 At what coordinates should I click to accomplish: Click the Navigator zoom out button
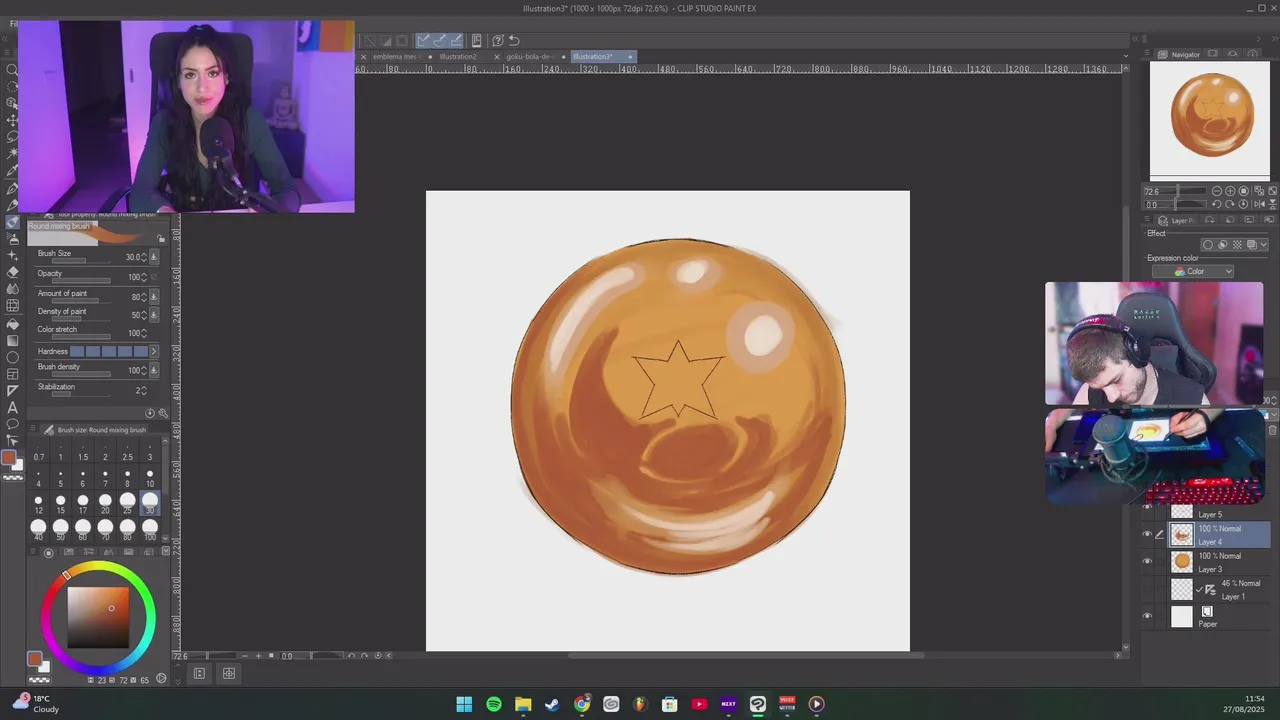[1217, 191]
